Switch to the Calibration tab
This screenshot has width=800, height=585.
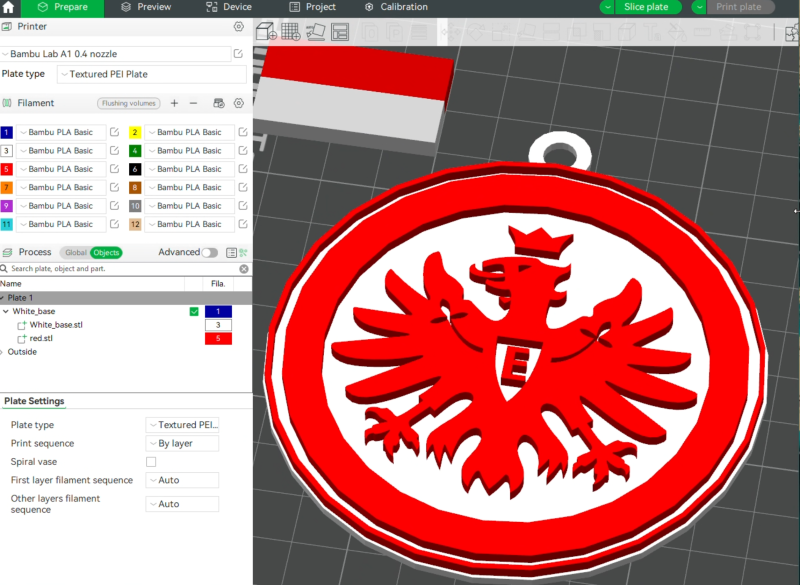click(x=396, y=7)
